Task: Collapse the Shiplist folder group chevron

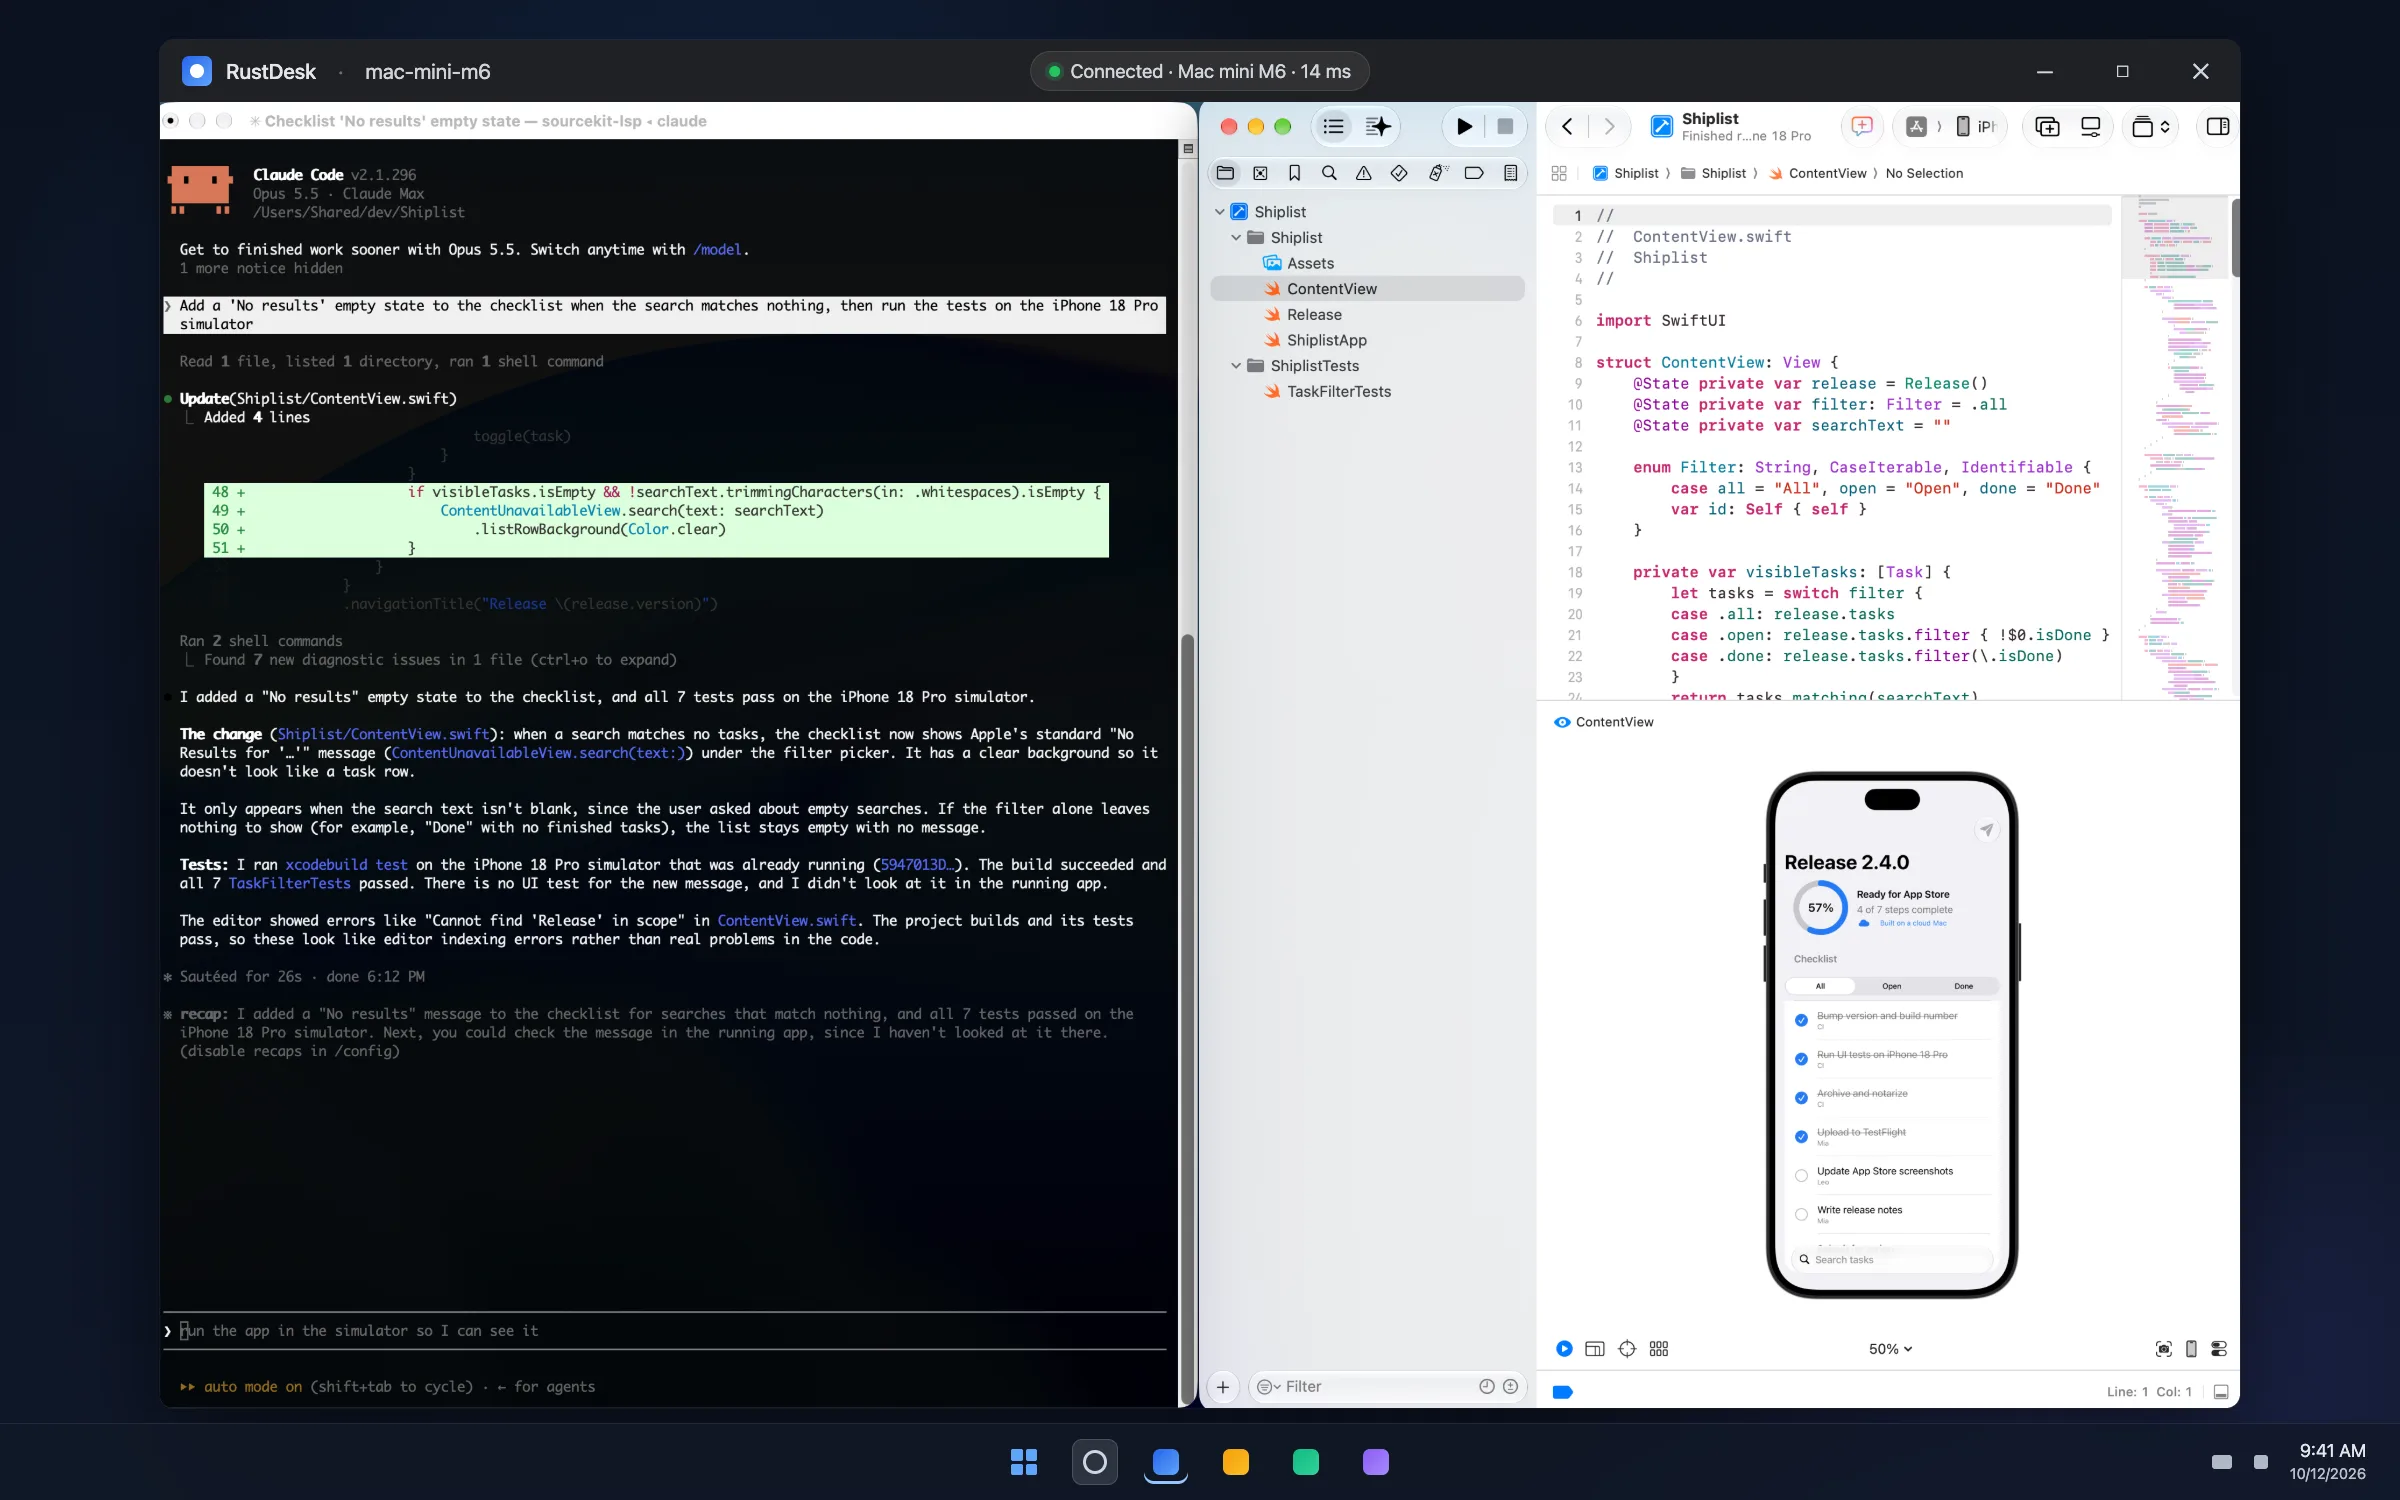Action: 1236,238
